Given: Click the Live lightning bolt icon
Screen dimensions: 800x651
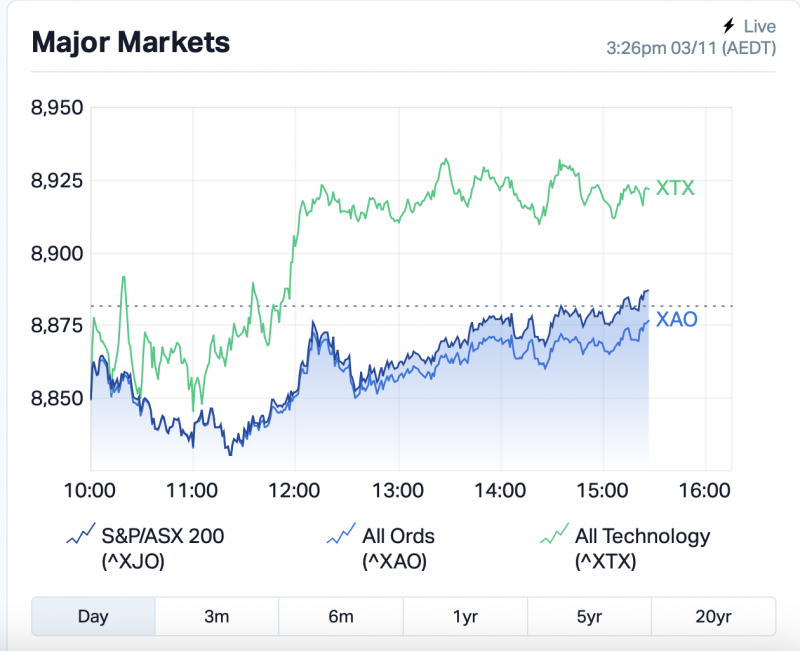Looking at the screenshot, I should (728, 26).
